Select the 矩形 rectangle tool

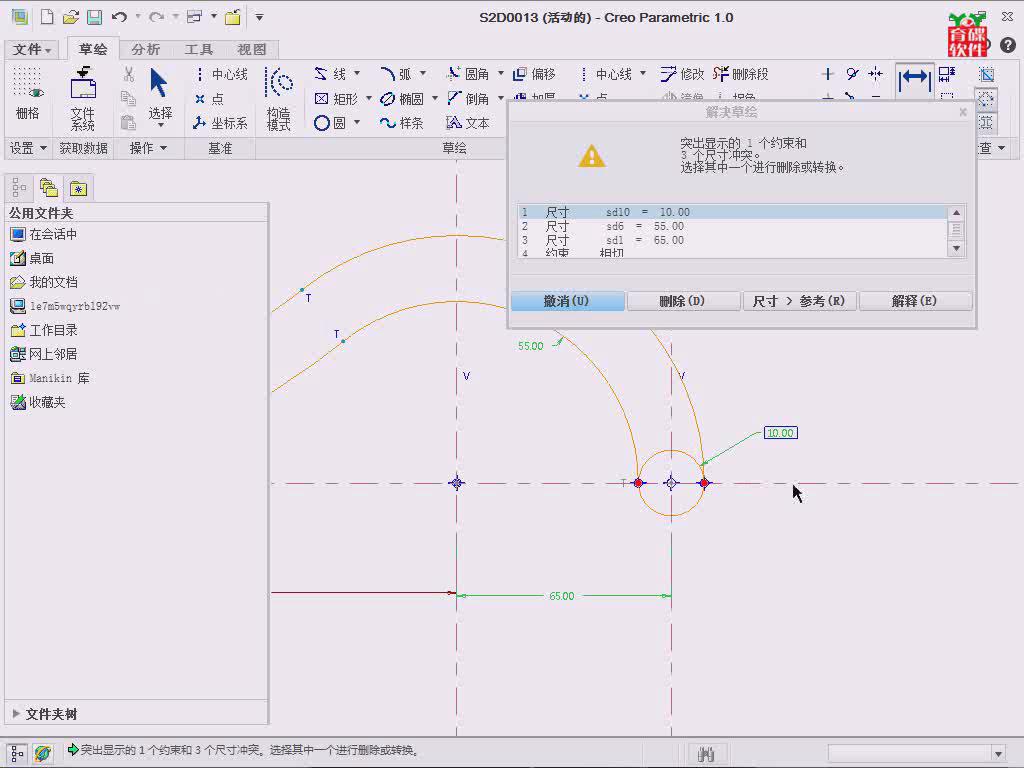[336, 99]
